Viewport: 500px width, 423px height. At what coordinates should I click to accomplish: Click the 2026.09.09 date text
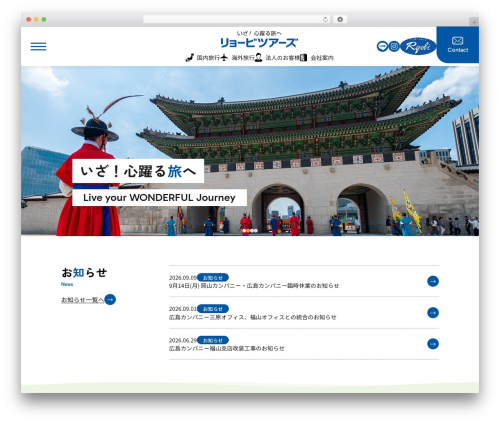(182, 277)
